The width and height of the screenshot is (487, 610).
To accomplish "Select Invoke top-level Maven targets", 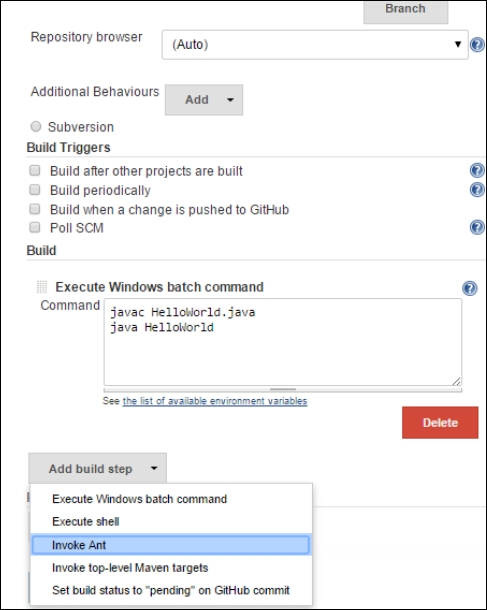I will (x=171, y=568).
